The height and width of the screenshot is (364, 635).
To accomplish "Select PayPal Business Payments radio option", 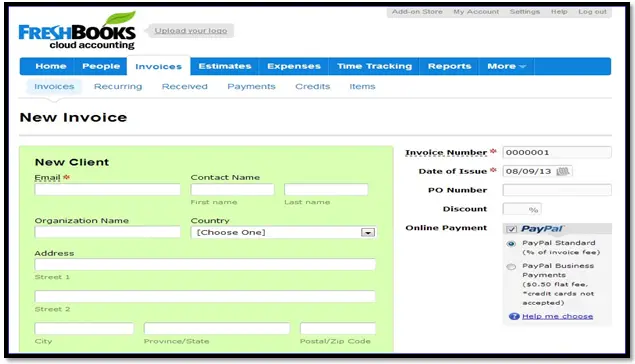I will click(x=511, y=266).
